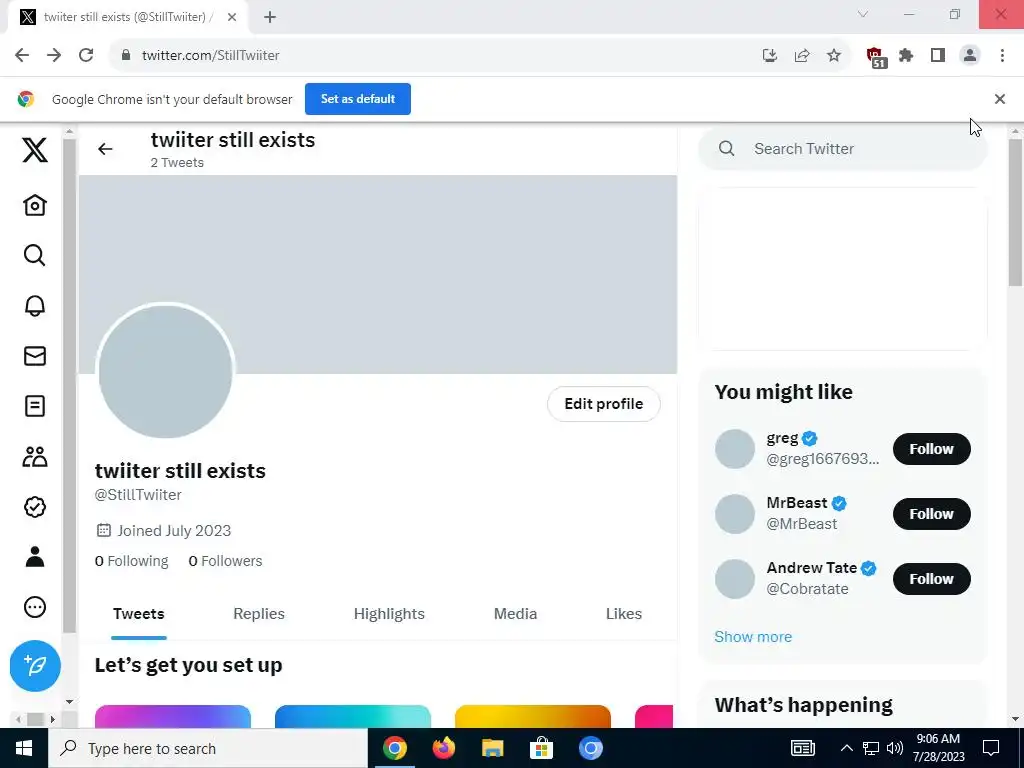View site info via padlock icon
The width and height of the screenshot is (1024, 768).
coord(126,56)
